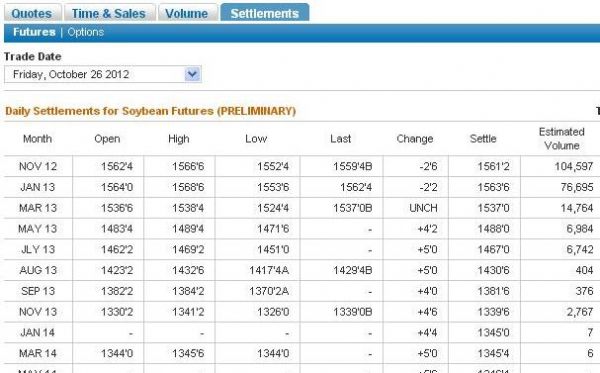Open the Quotes tab

pyautogui.click(x=33, y=13)
